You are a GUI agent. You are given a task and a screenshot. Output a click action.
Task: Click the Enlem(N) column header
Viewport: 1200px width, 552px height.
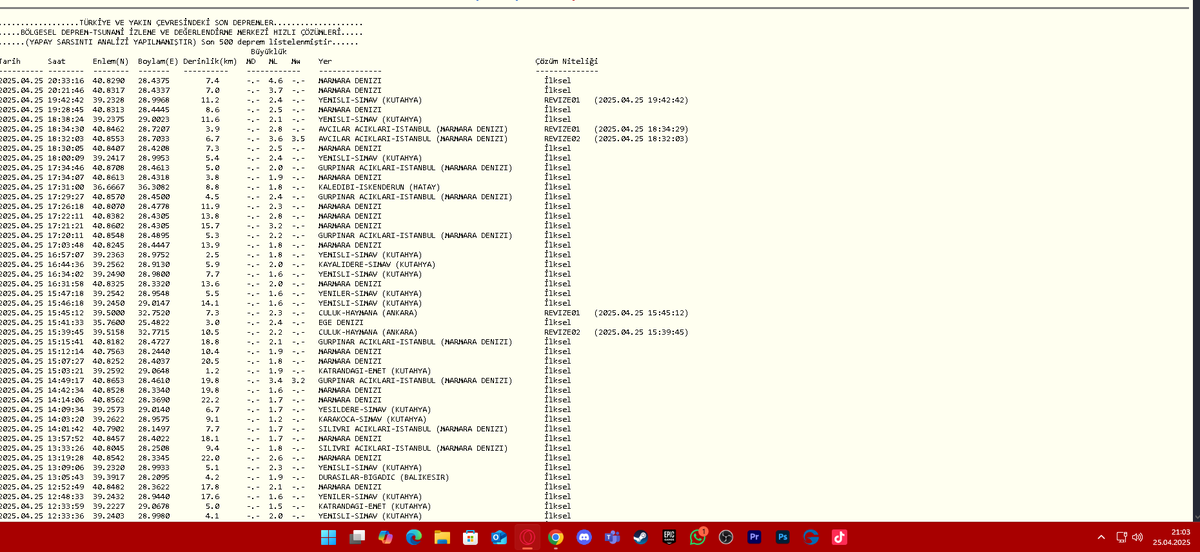pyautogui.click(x=110, y=61)
